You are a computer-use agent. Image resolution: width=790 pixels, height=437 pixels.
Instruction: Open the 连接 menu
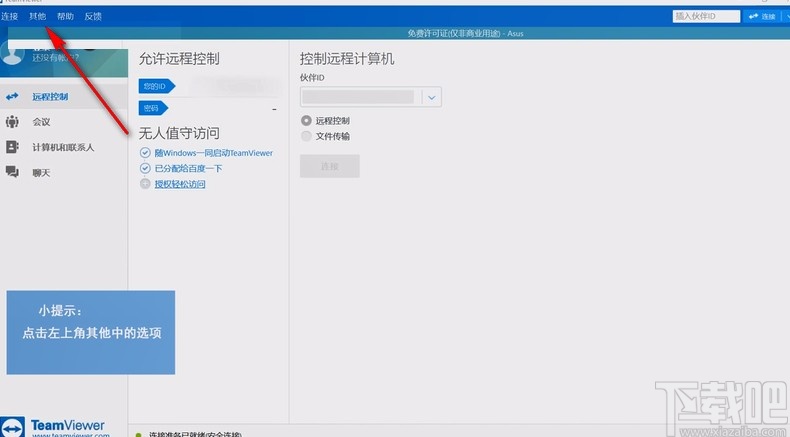click(9, 17)
